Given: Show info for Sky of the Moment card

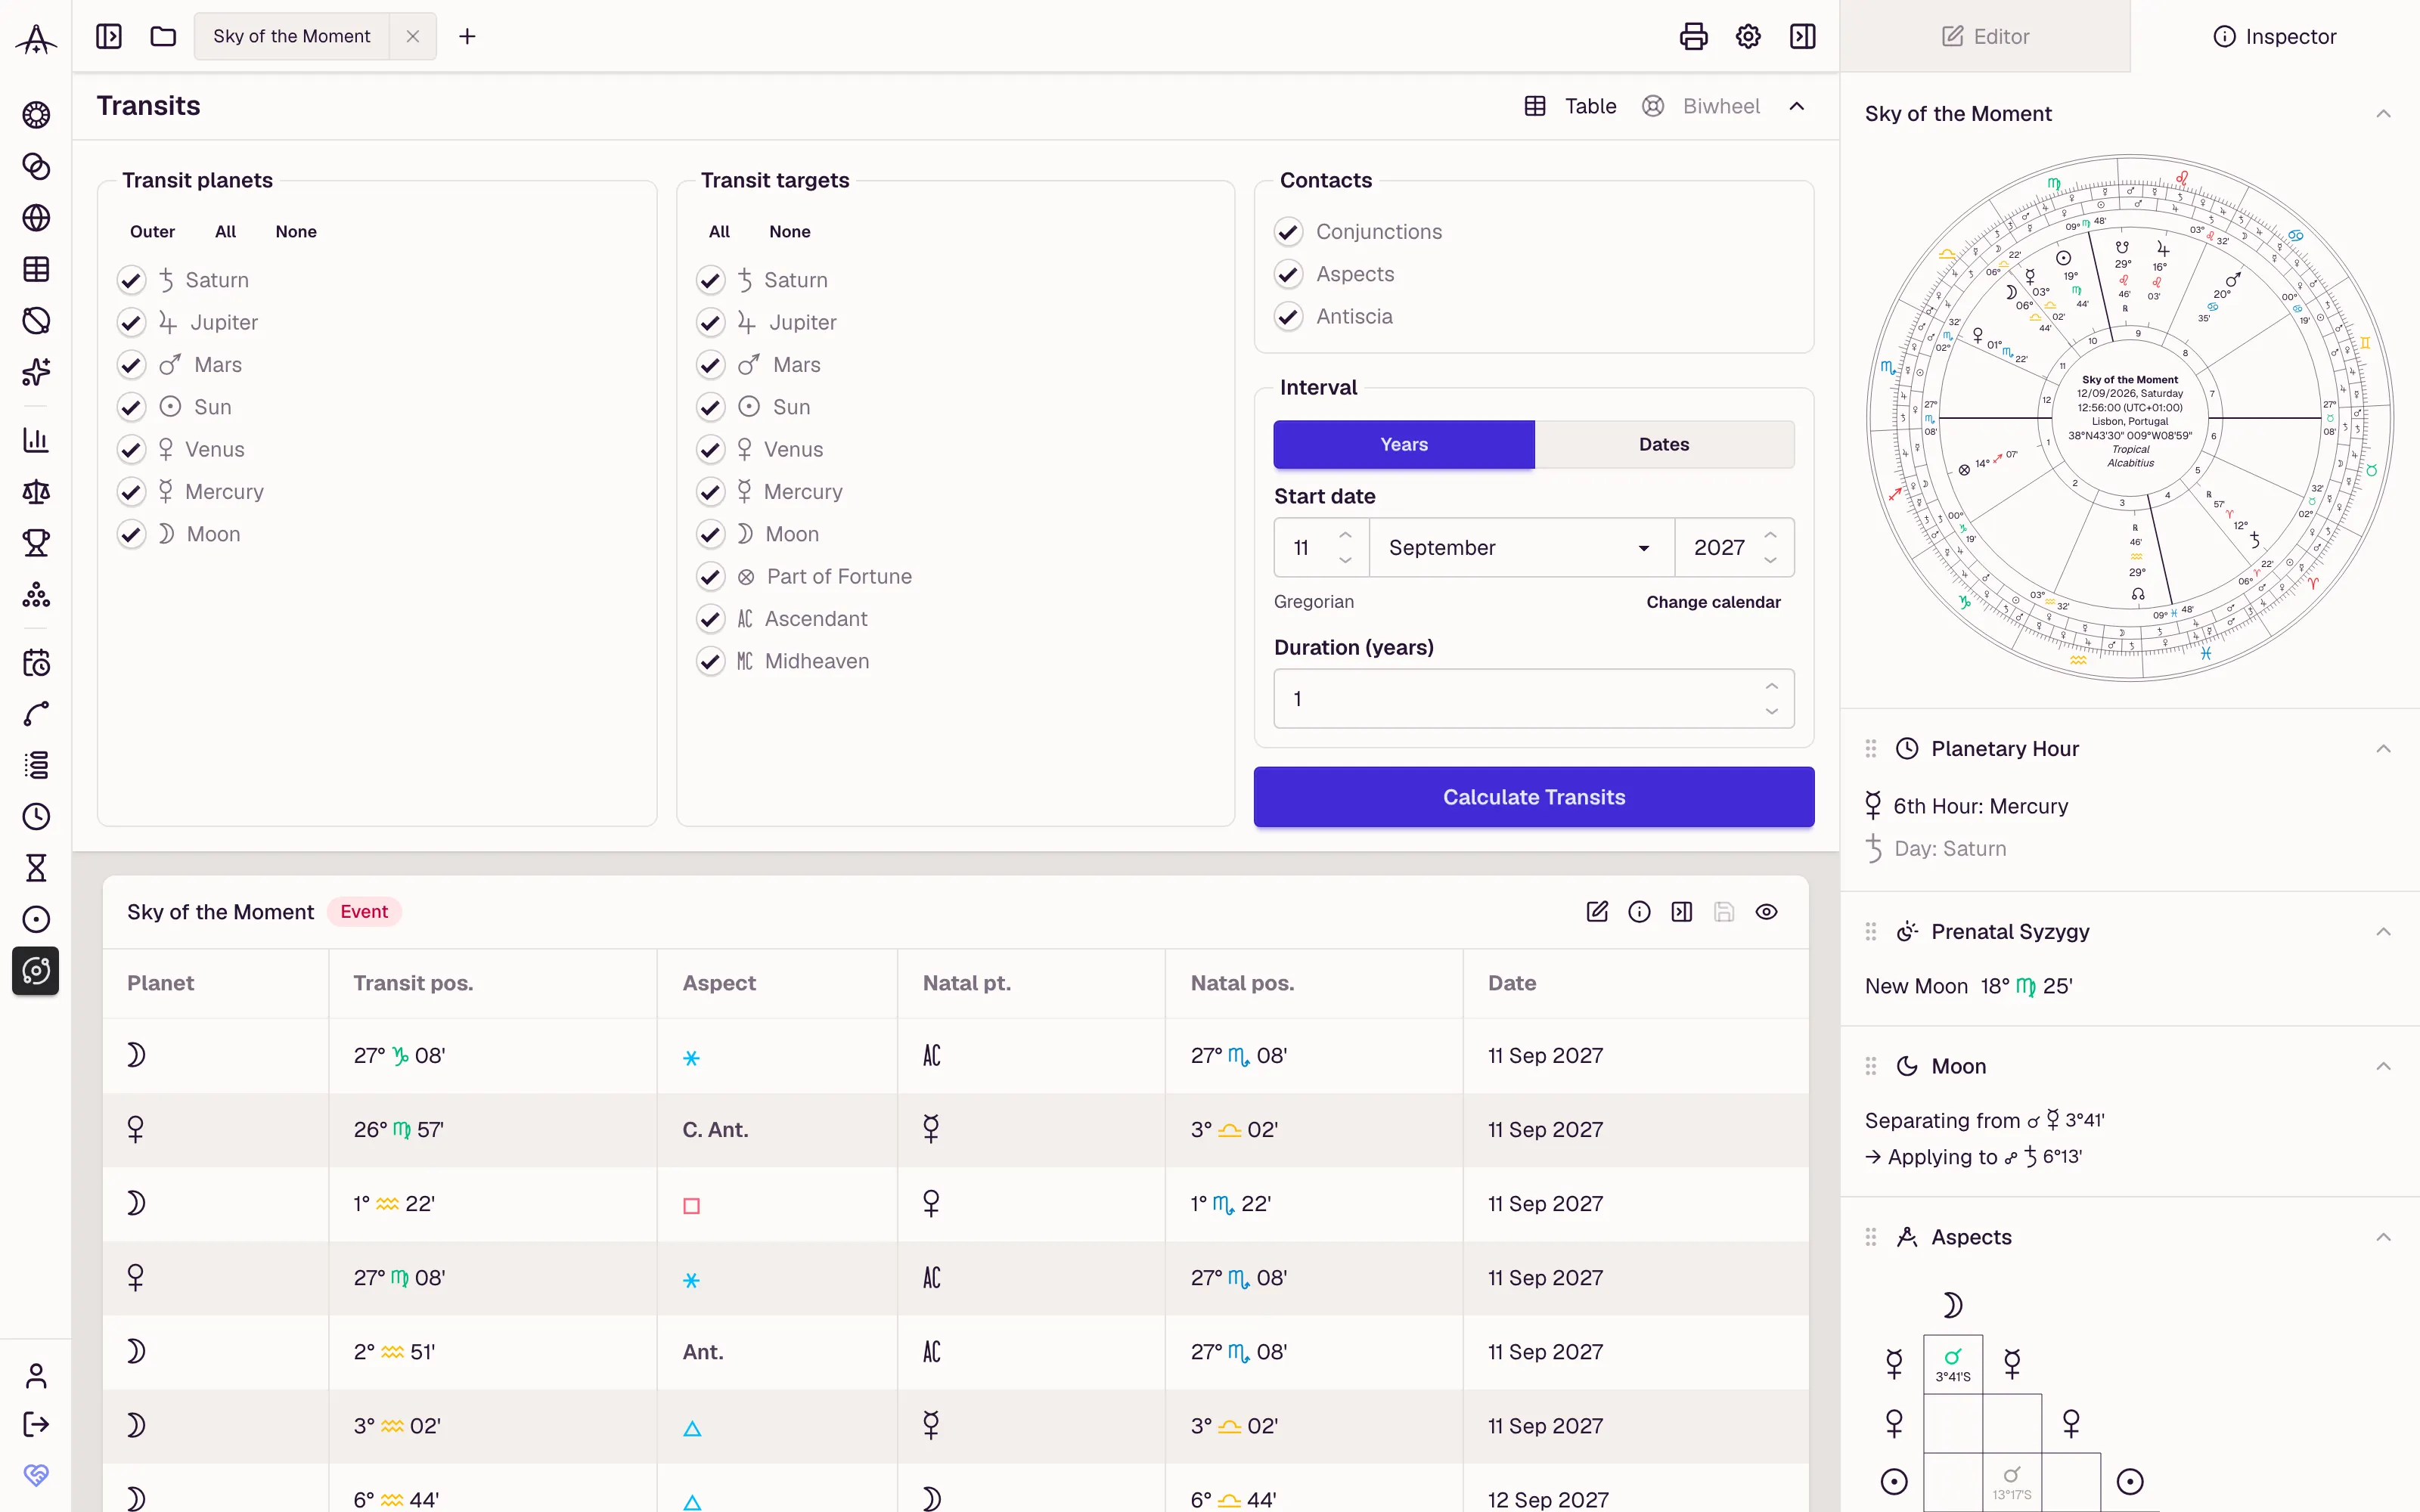Looking at the screenshot, I should tap(1639, 912).
